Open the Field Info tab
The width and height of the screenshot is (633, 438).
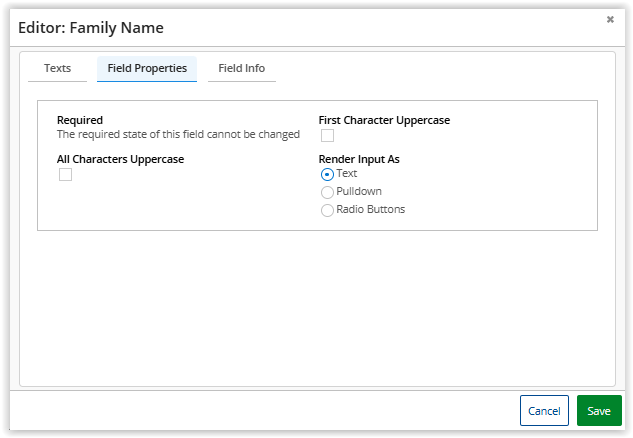(241, 69)
